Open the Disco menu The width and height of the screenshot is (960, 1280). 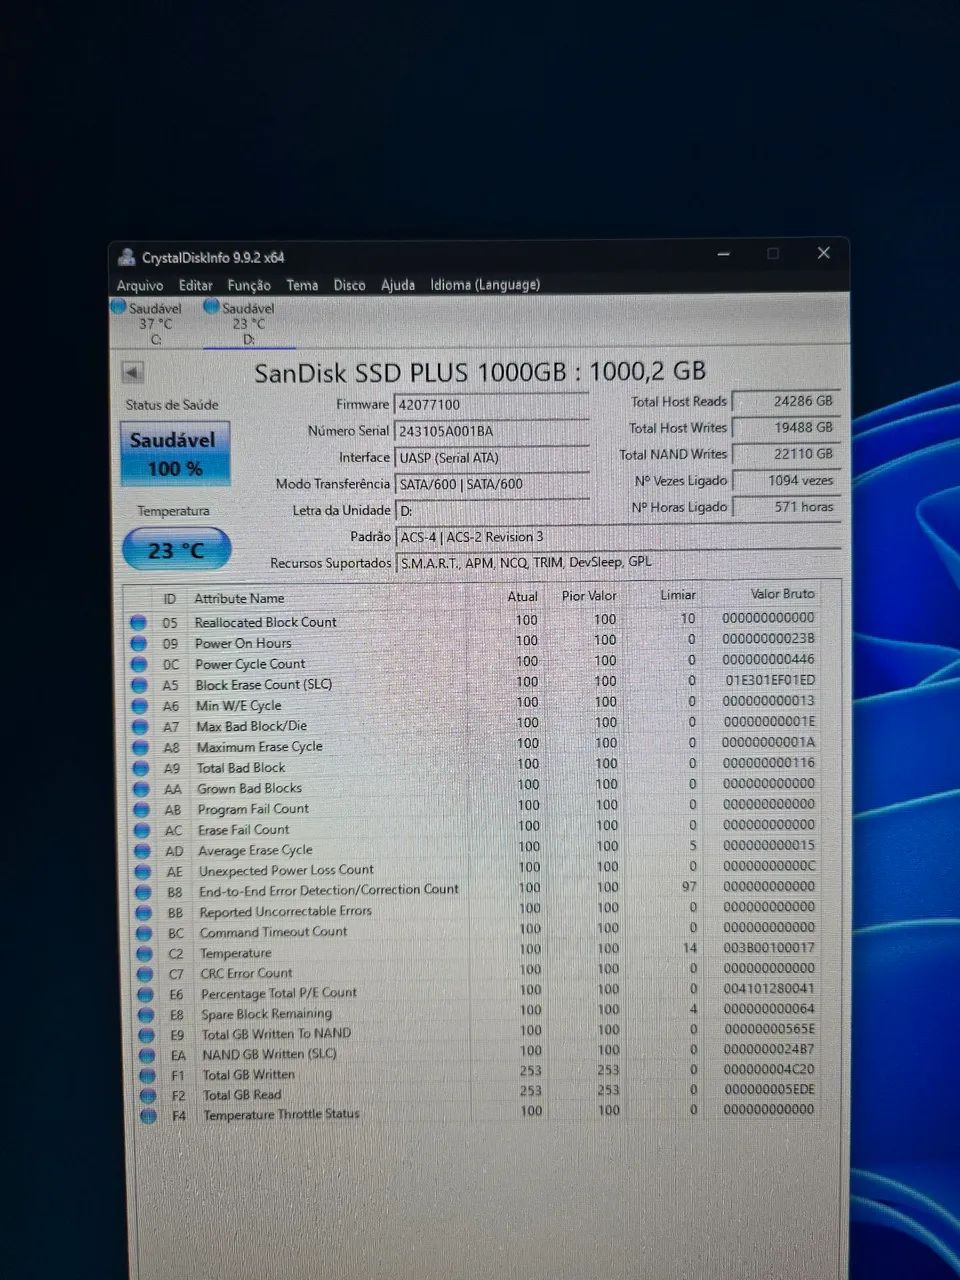[349, 285]
